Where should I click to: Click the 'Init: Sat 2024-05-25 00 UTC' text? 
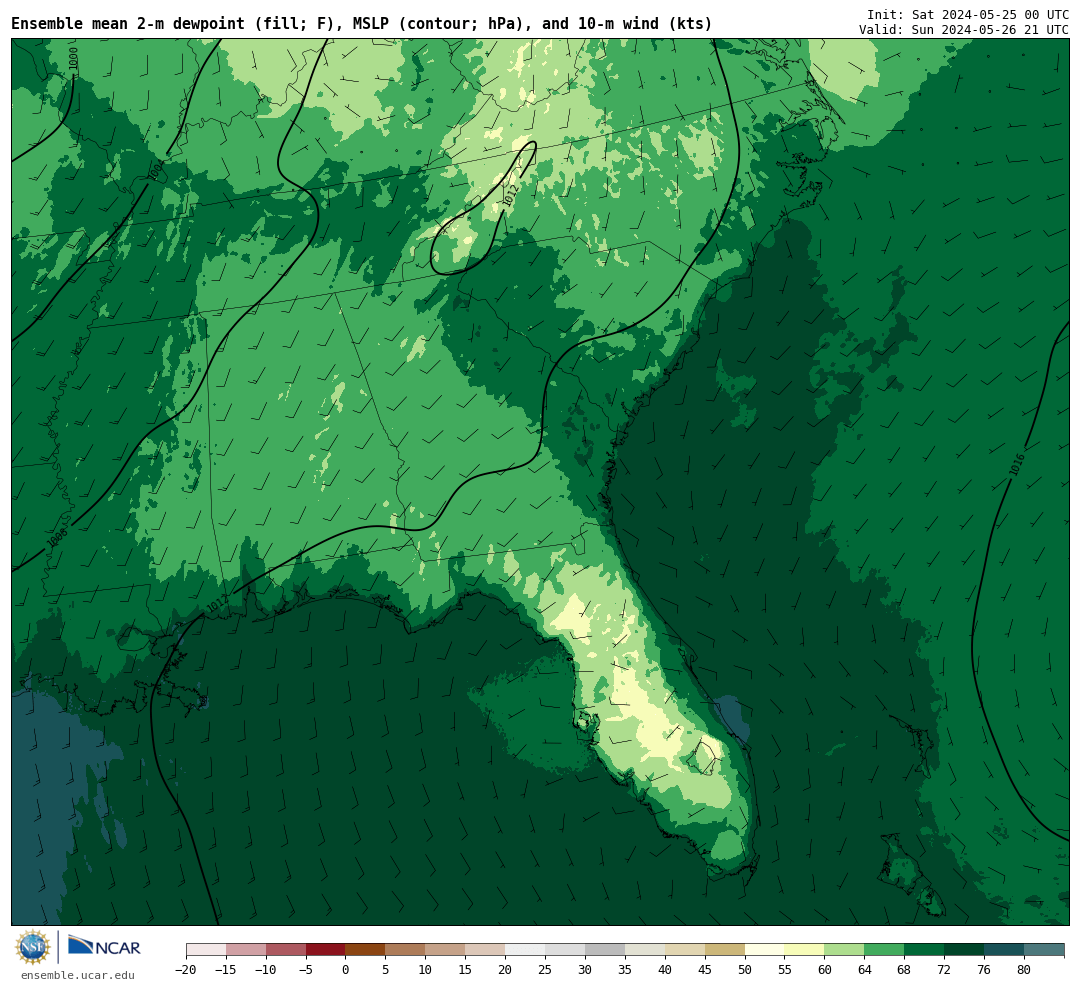pos(968,14)
